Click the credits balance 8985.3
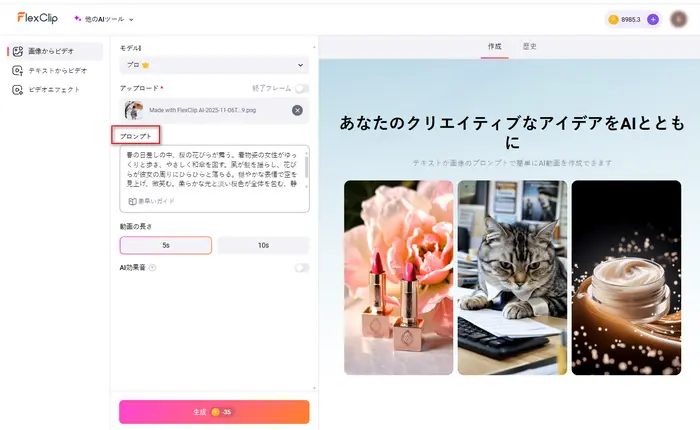 630,20
